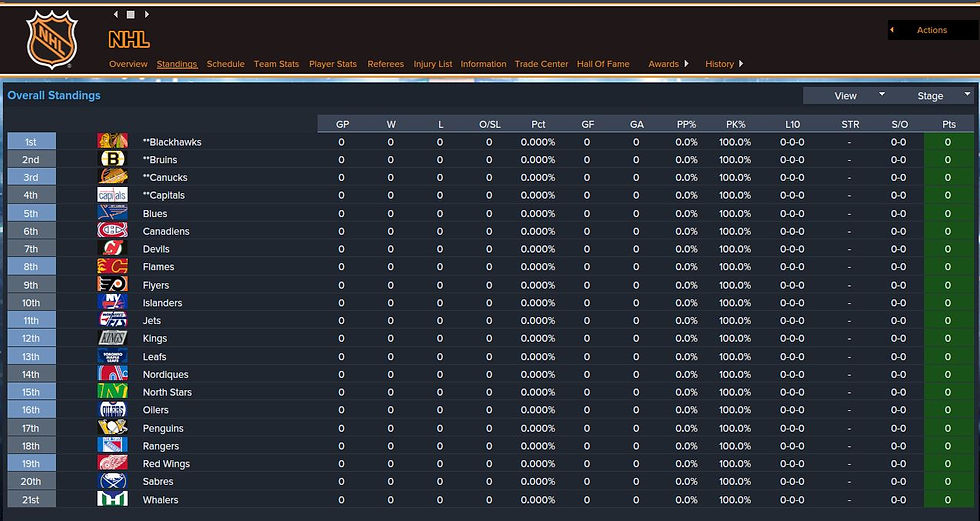Open the Oilers team logo
This screenshot has width=980, height=521.
112,409
